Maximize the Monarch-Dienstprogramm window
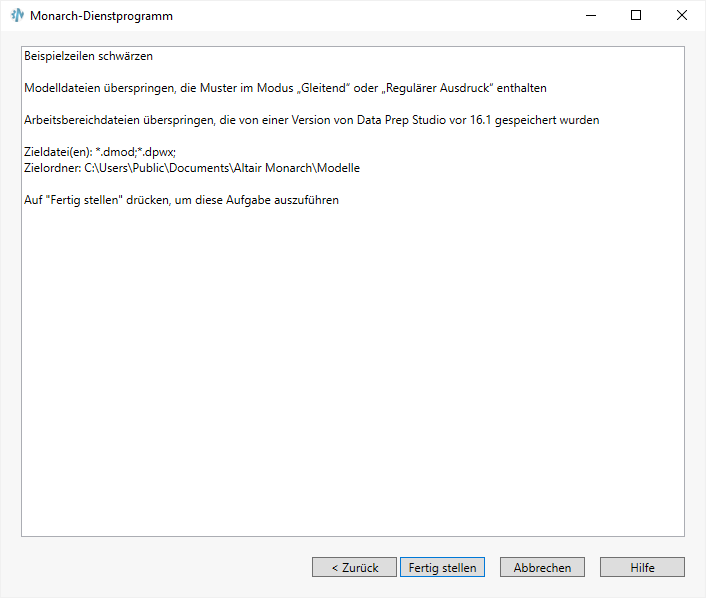Viewport: 706px width, 598px height. (636, 15)
